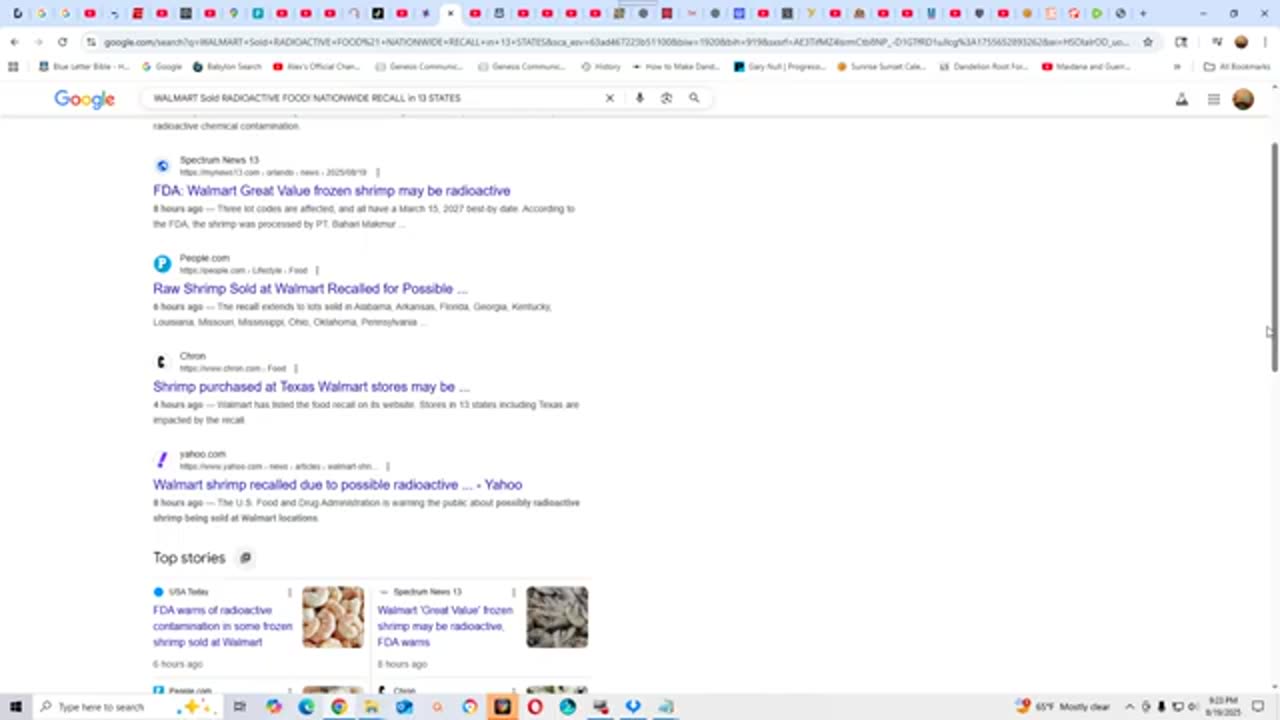Image resolution: width=1280 pixels, height=720 pixels.
Task: Go back to the previous page
Action: point(14,42)
